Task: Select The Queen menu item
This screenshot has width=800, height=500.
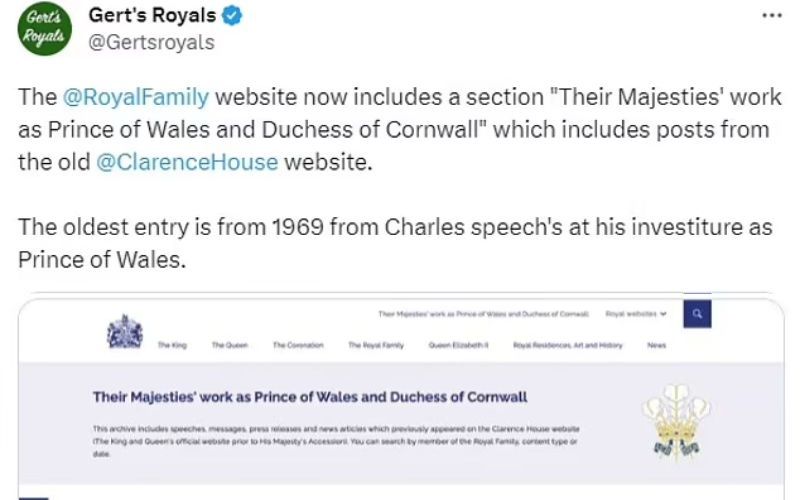Action: 229,345
